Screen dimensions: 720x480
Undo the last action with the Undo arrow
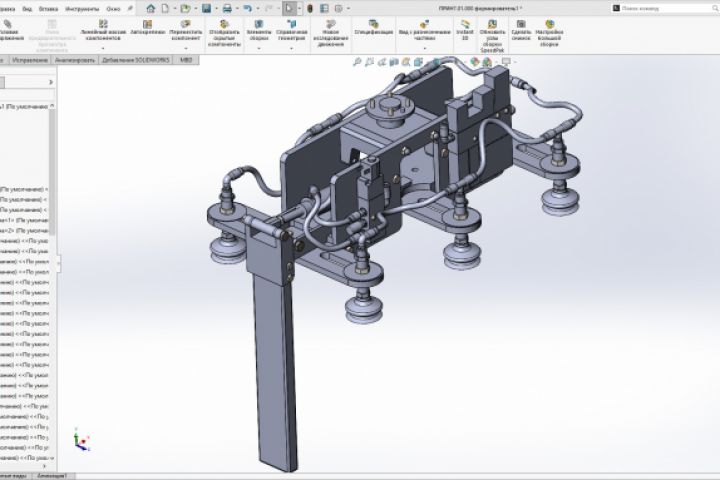pos(248,8)
